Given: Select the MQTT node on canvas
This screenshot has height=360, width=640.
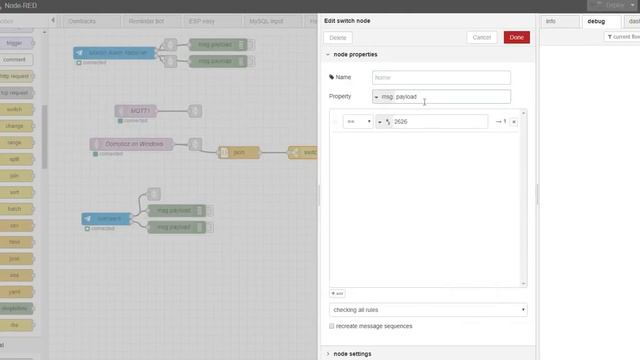Looking at the screenshot, I should coord(136,111).
